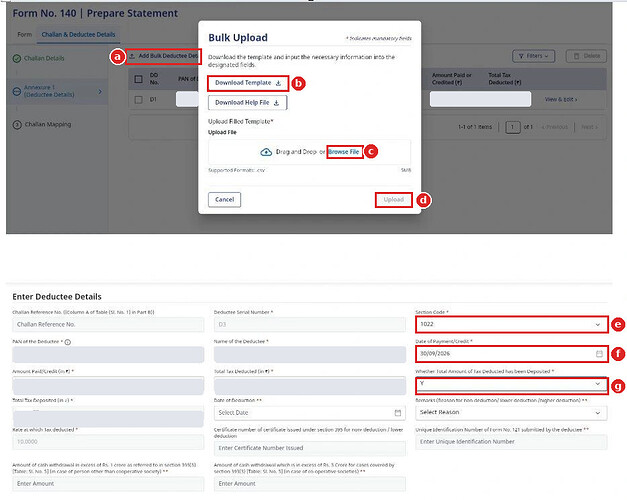
Task: Click the Total Tax Deducted field
Action: [x=310, y=385]
